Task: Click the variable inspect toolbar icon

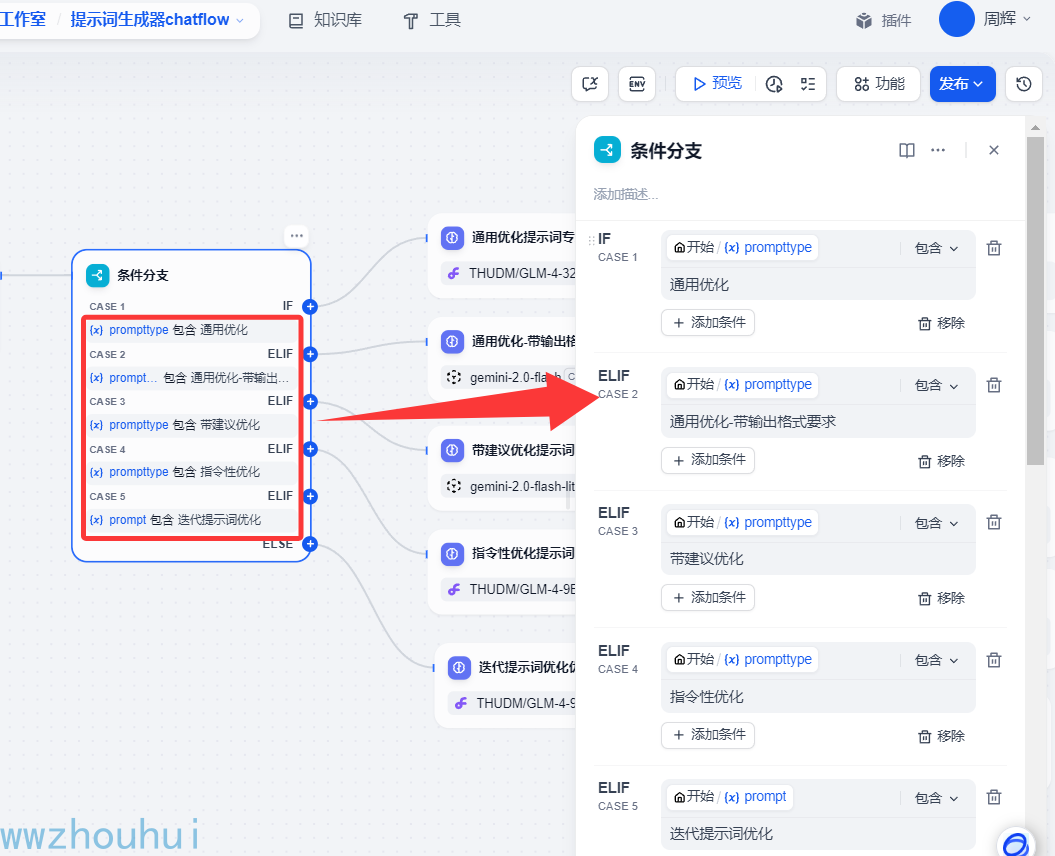Action: click(590, 84)
